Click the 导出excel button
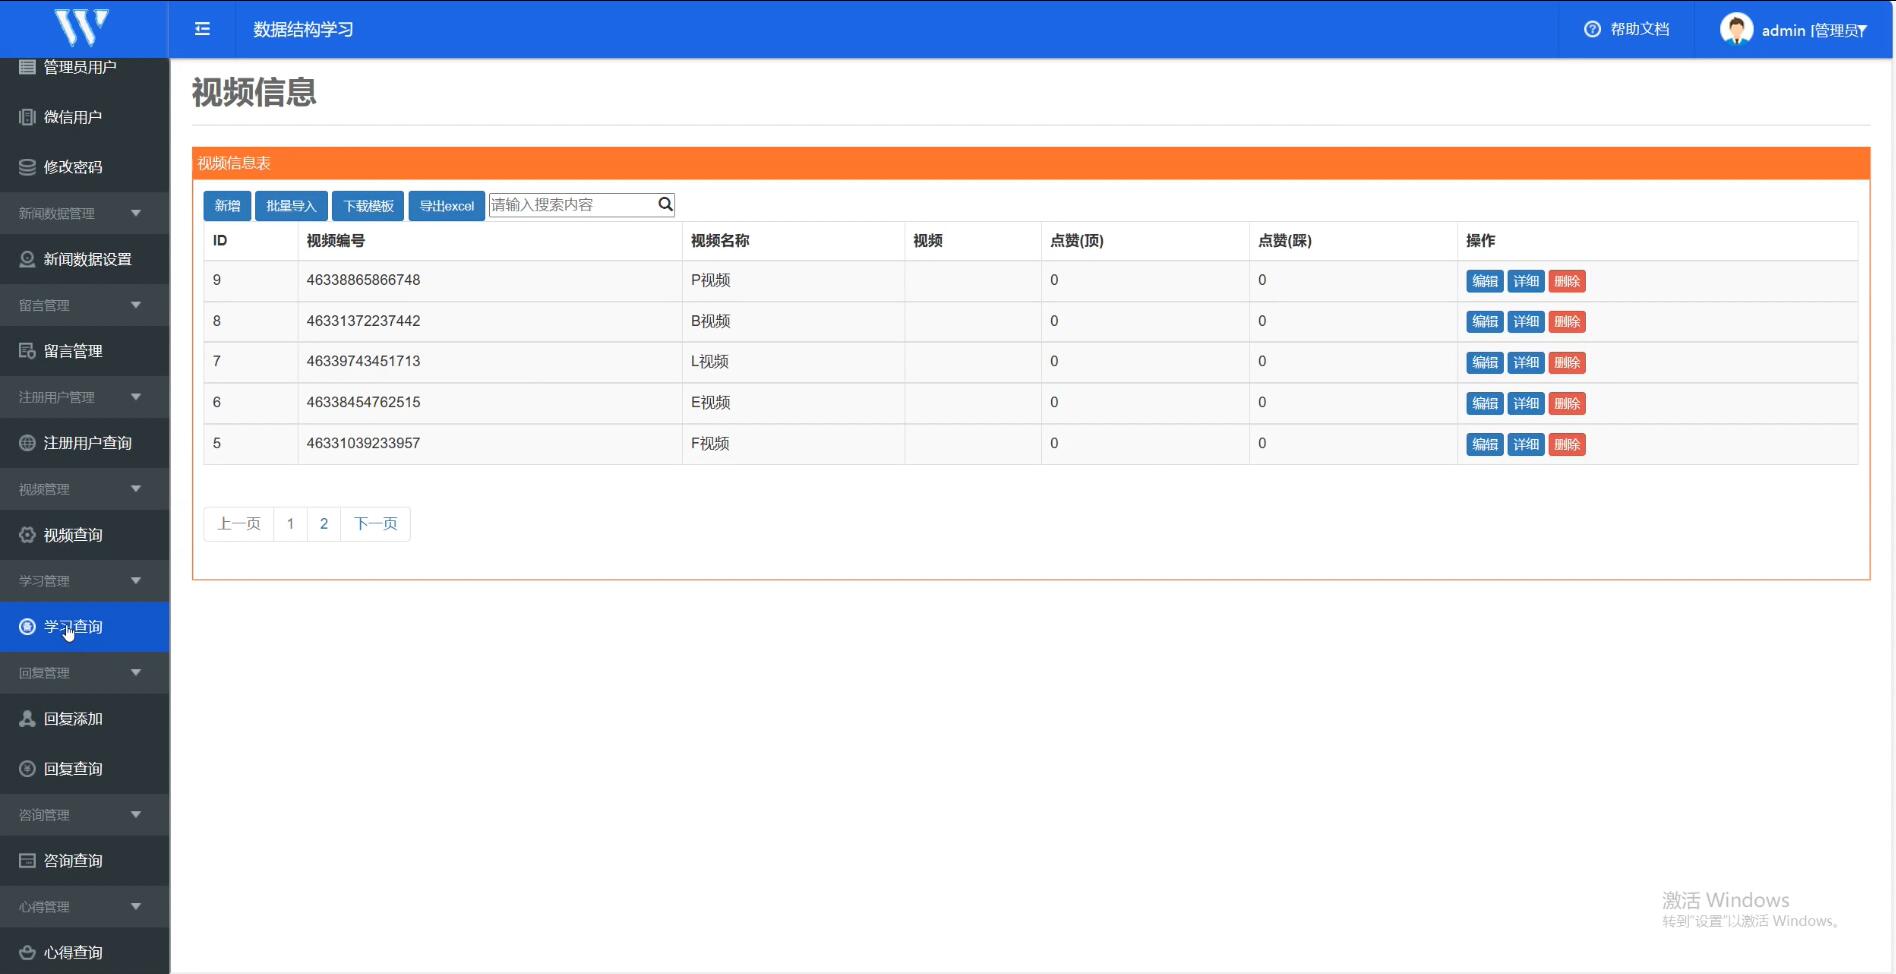 coord(446,206)
